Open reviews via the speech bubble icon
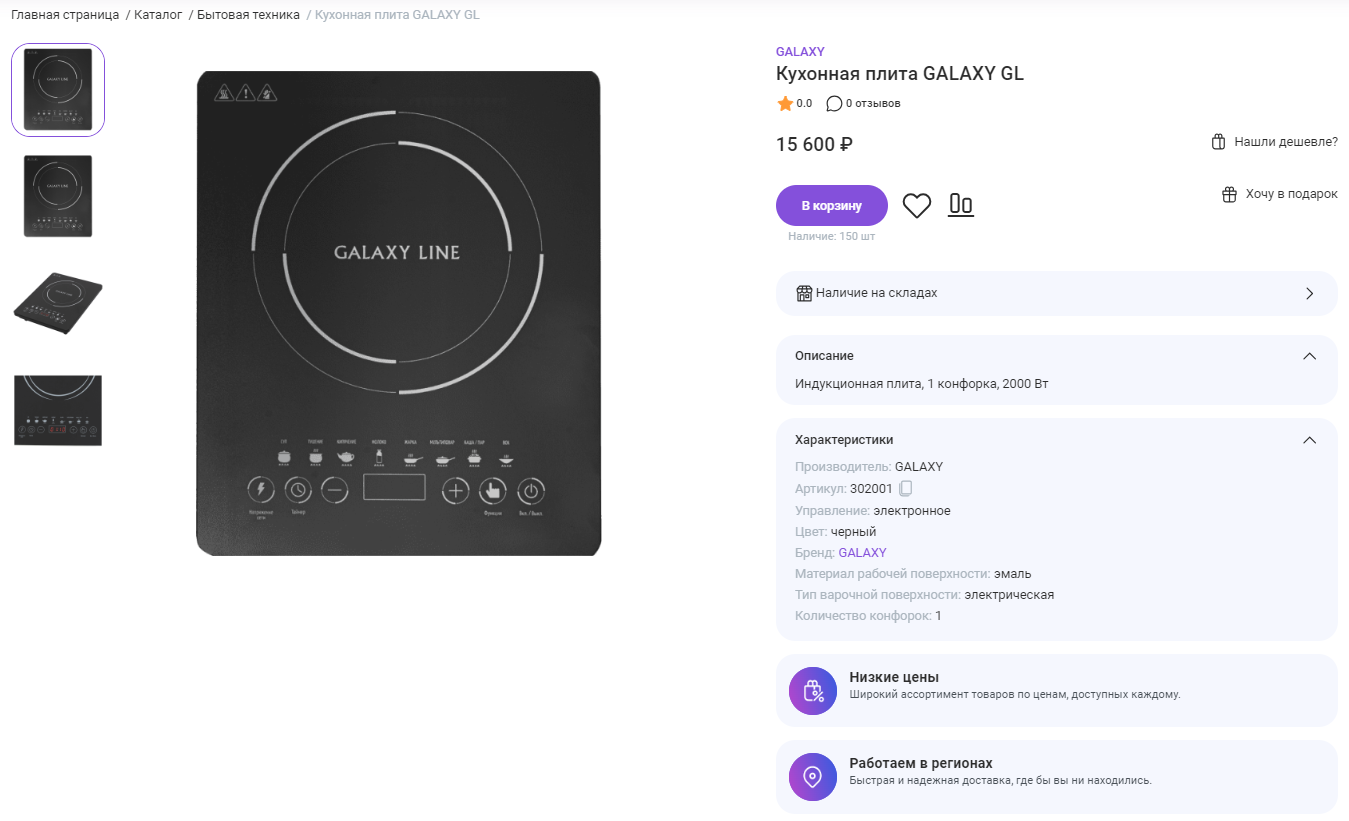Viewport: 1349px width, 821px height. coord(834,104)
